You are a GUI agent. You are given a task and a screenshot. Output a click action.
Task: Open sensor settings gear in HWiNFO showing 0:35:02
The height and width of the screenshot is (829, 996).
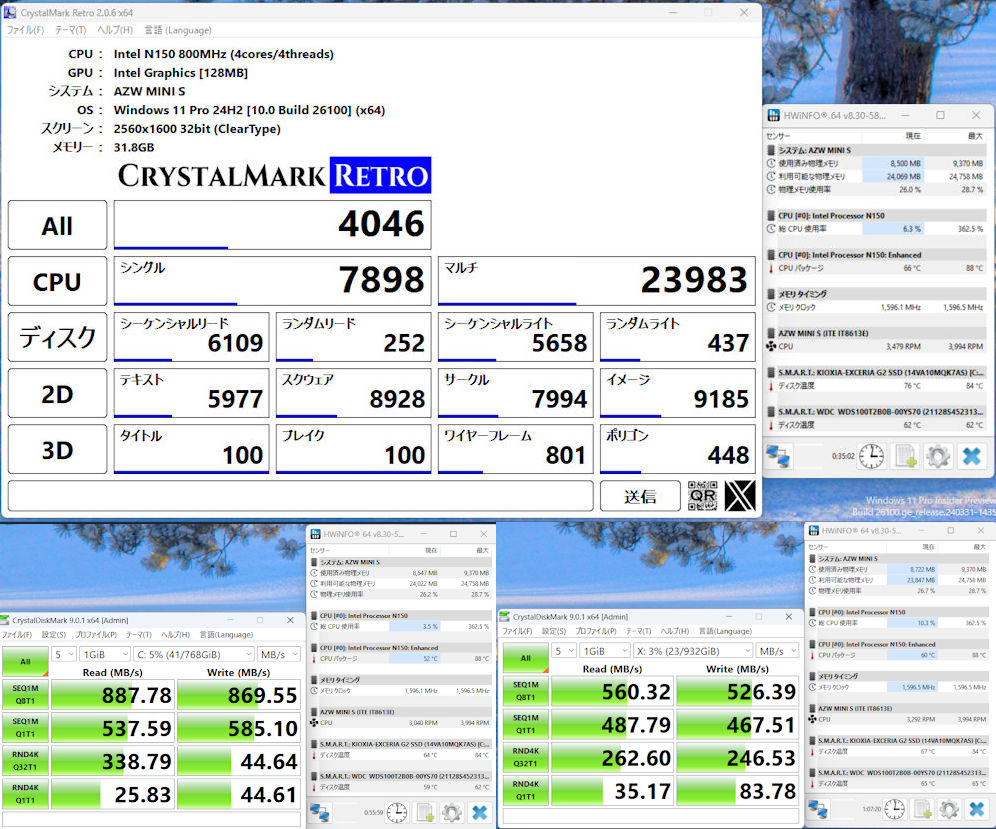(938, 455)
